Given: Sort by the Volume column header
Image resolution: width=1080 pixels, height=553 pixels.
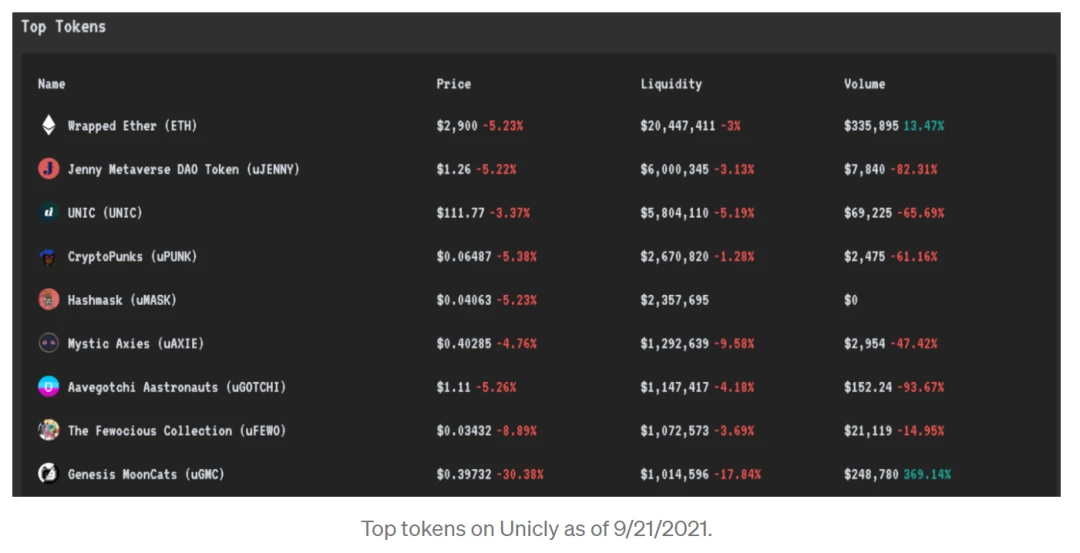Looking at the screenshot, I should pyautogui.click(x=864, y=84).
